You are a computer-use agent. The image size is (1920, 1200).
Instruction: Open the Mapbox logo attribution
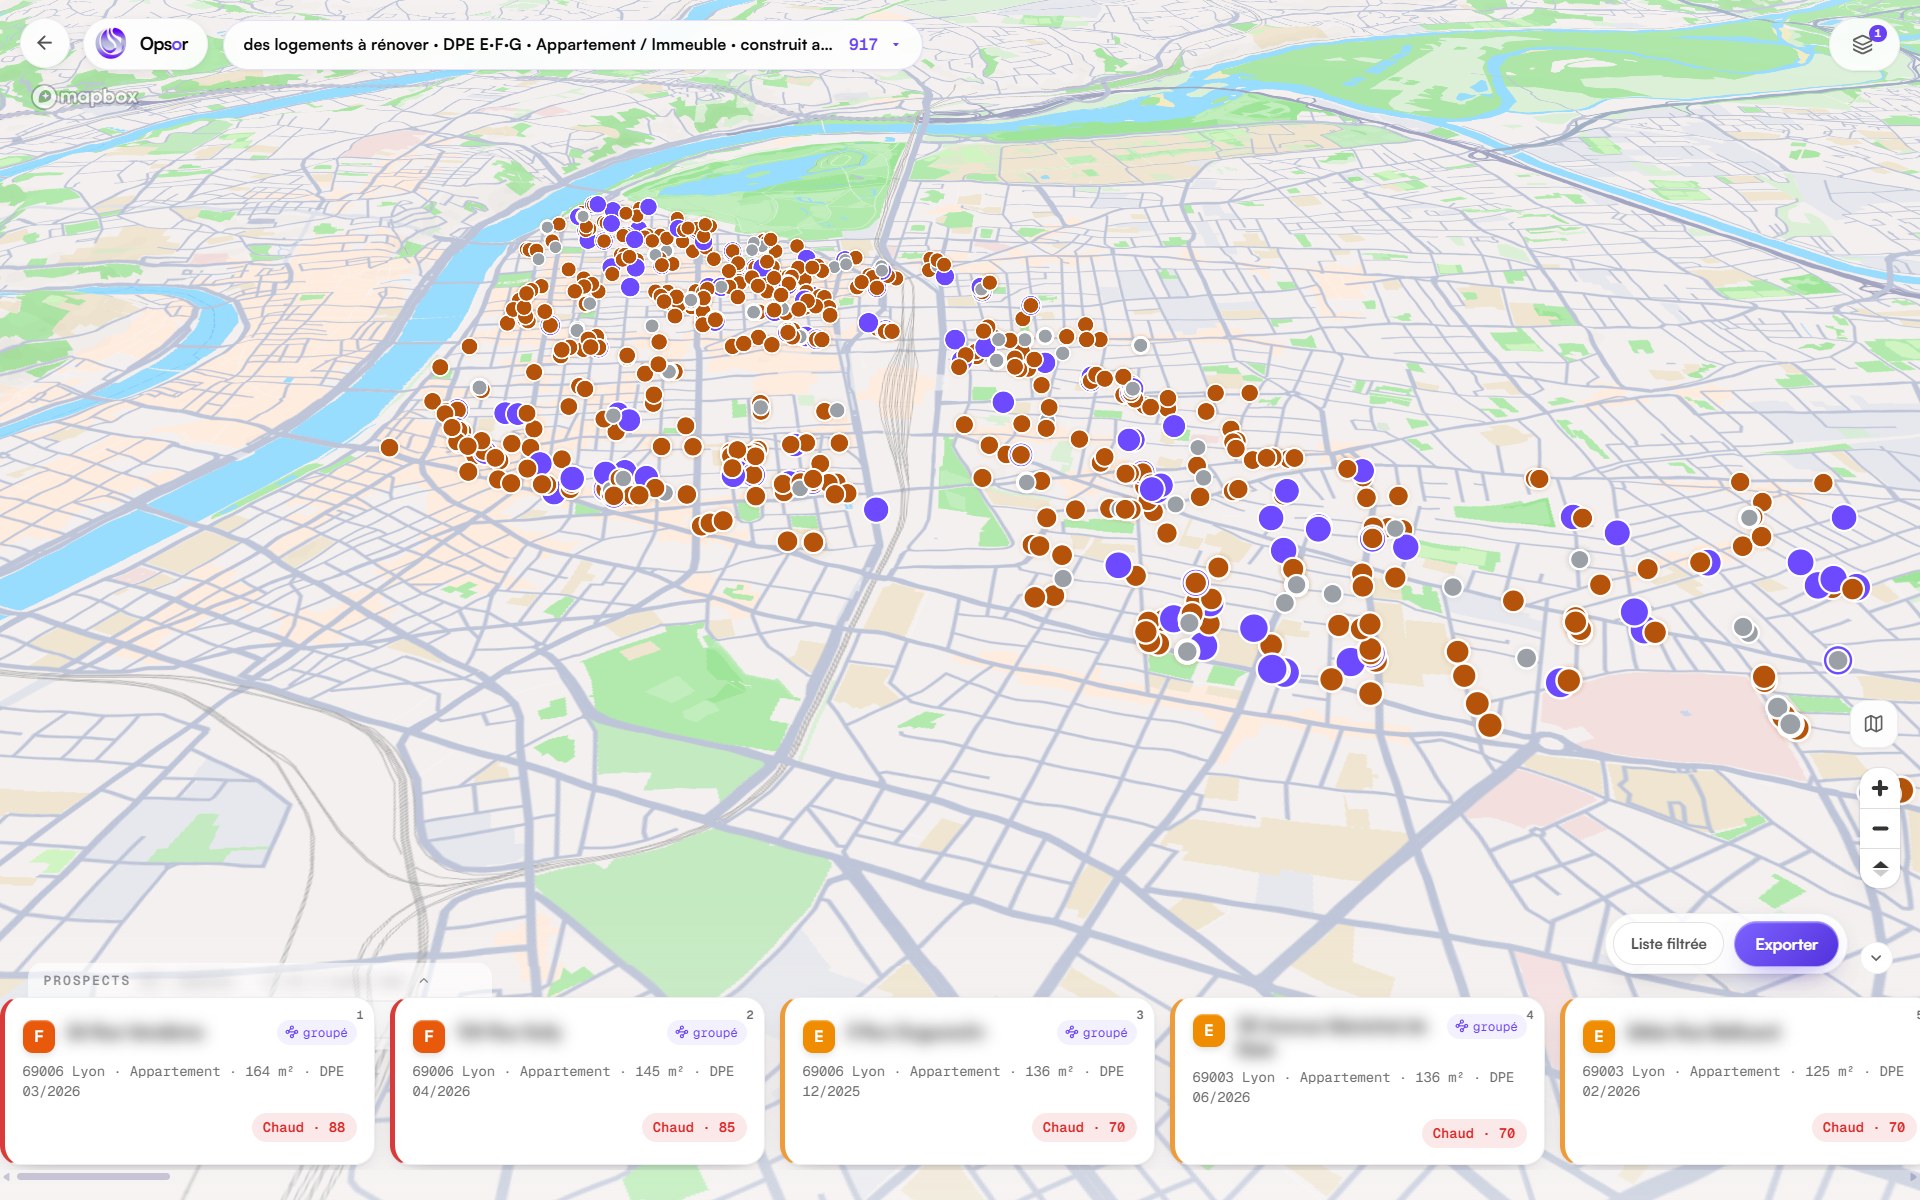click(x=85, y=97)
